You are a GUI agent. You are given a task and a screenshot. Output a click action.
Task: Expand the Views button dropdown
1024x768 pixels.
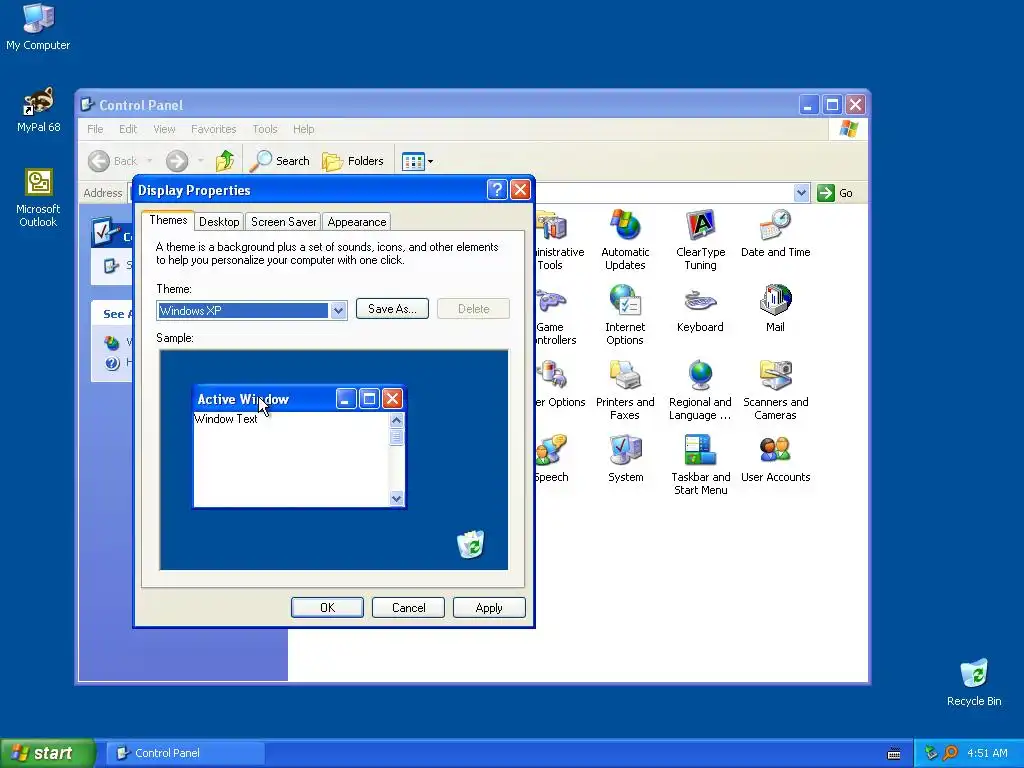(x=430, y=161)
